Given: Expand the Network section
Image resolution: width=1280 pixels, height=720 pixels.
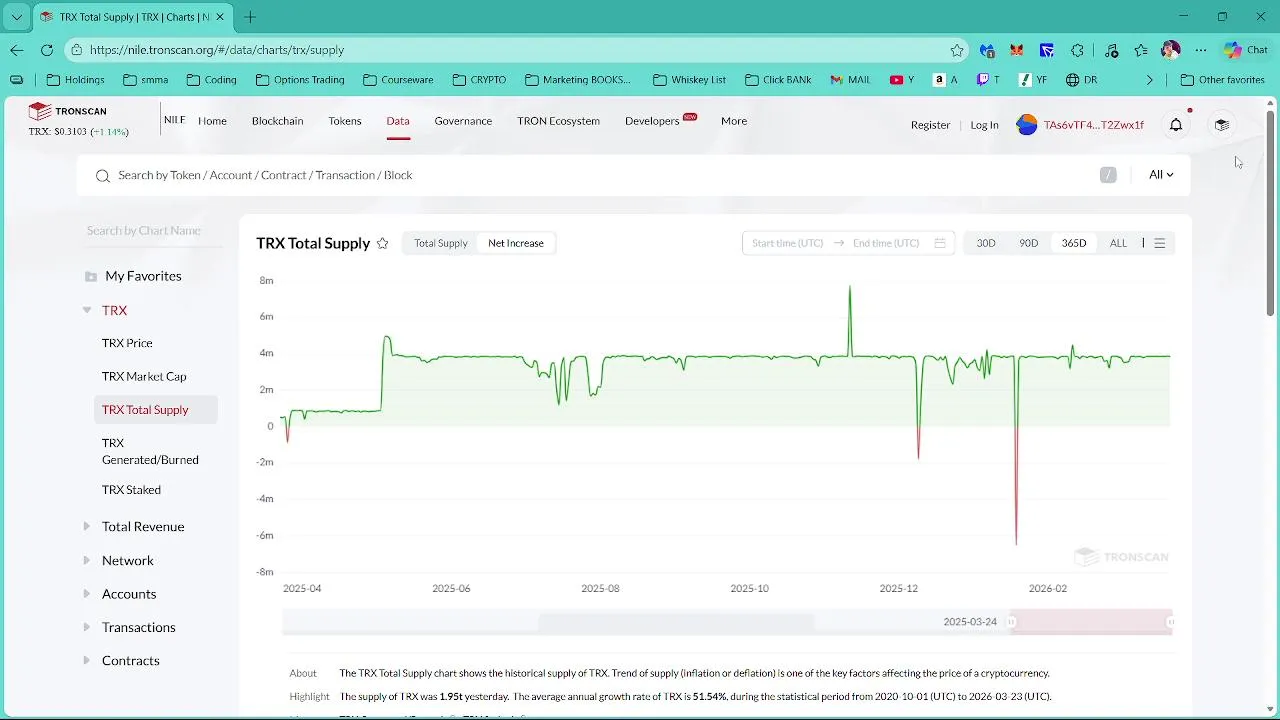Looking at the screenshot, I should point(87,560).
